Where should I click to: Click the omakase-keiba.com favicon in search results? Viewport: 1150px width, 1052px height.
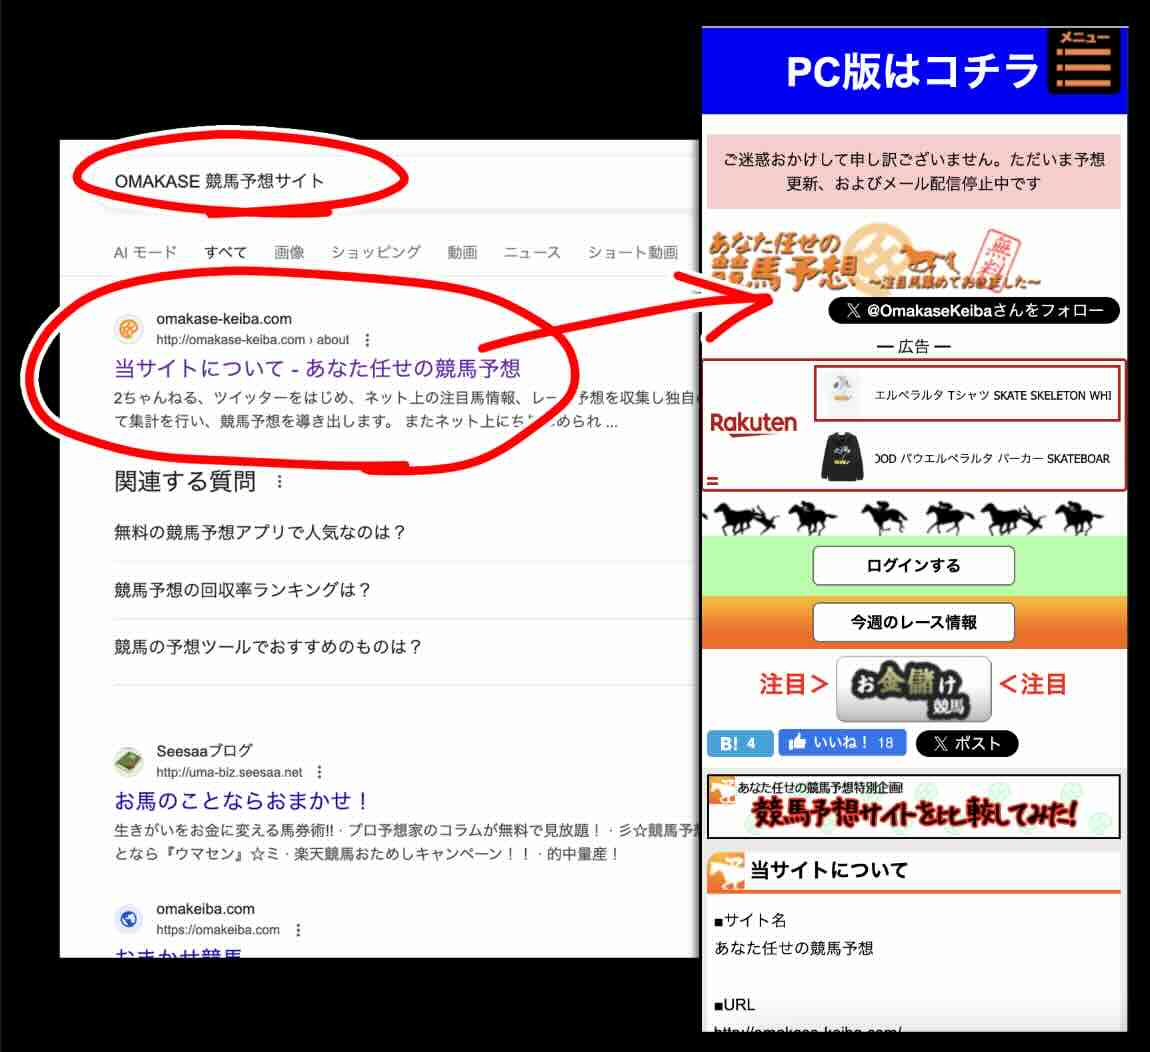click(x=127, y=325)
